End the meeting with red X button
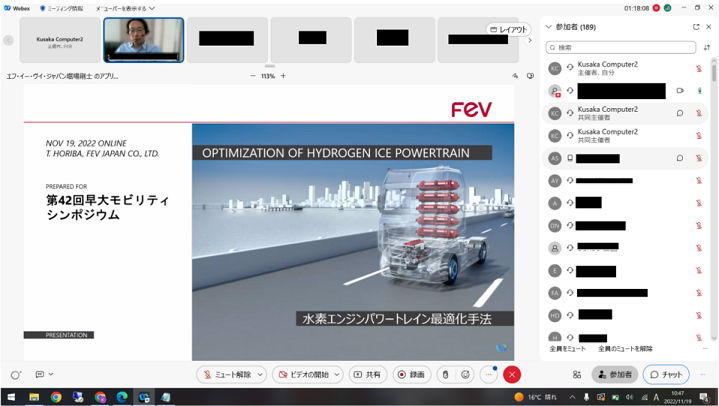The image size is (719, 406). (512, 375)
